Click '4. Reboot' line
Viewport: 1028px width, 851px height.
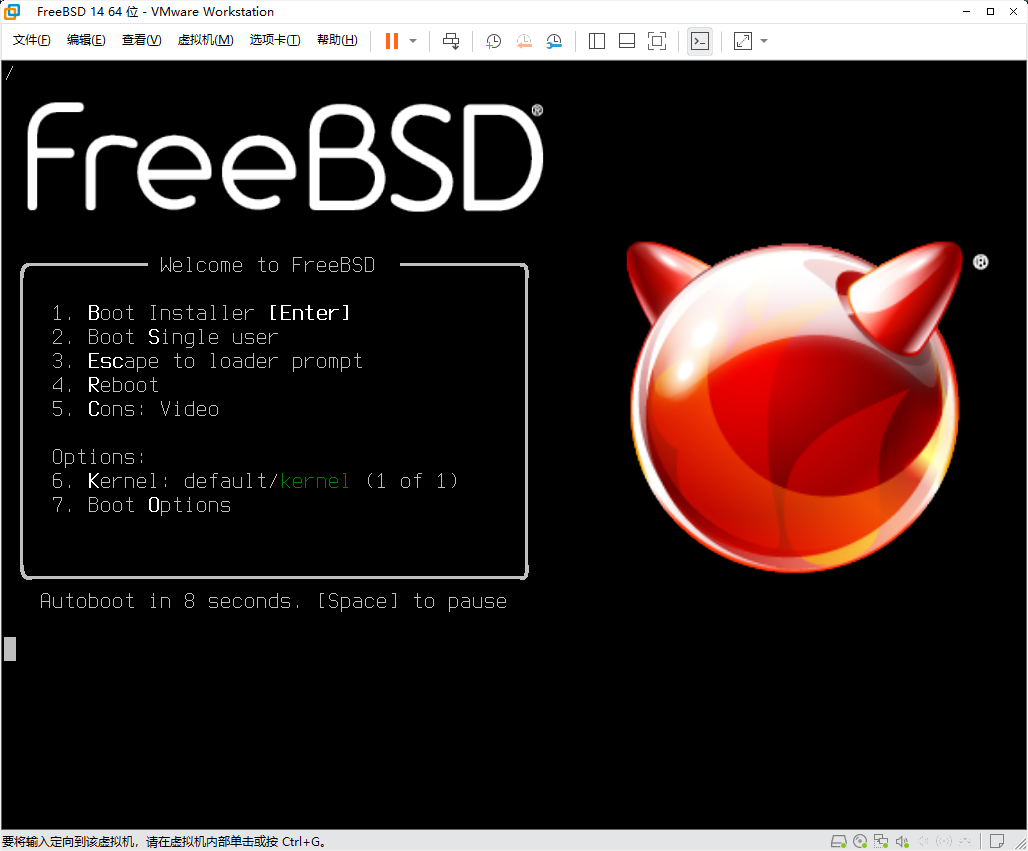point(105,385)
